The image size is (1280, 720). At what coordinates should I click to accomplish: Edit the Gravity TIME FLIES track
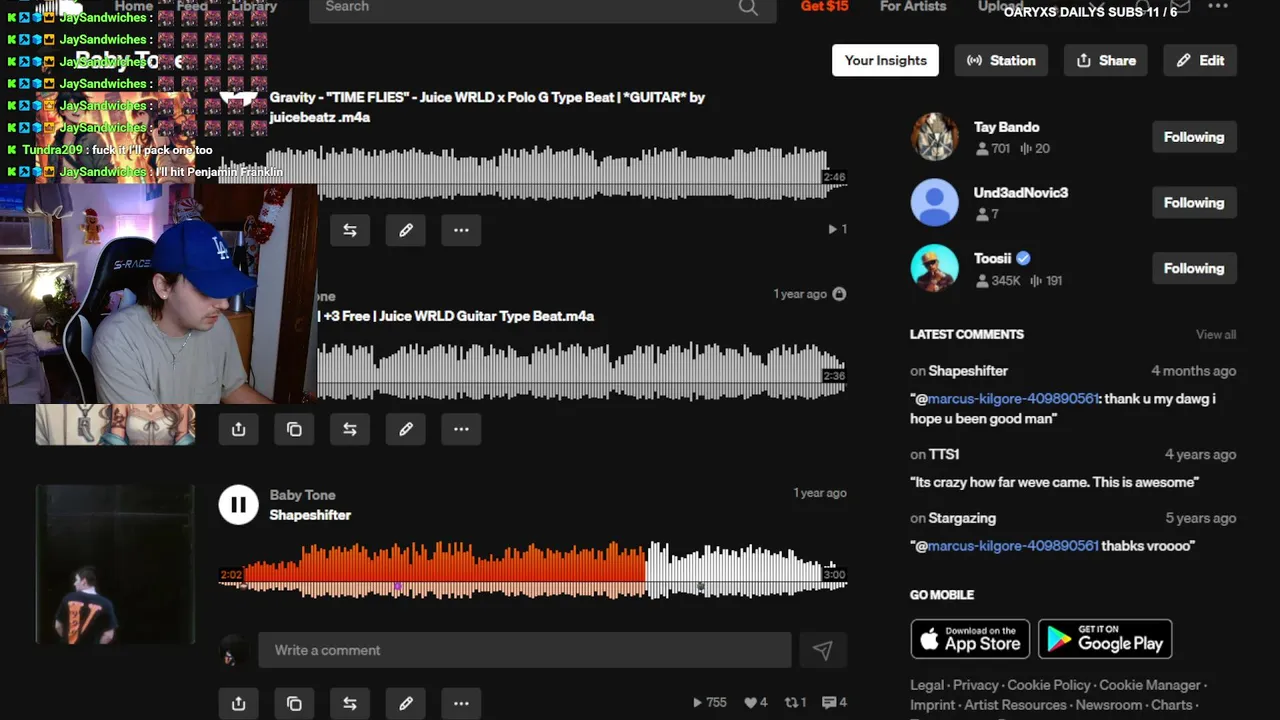click(406, 230)
